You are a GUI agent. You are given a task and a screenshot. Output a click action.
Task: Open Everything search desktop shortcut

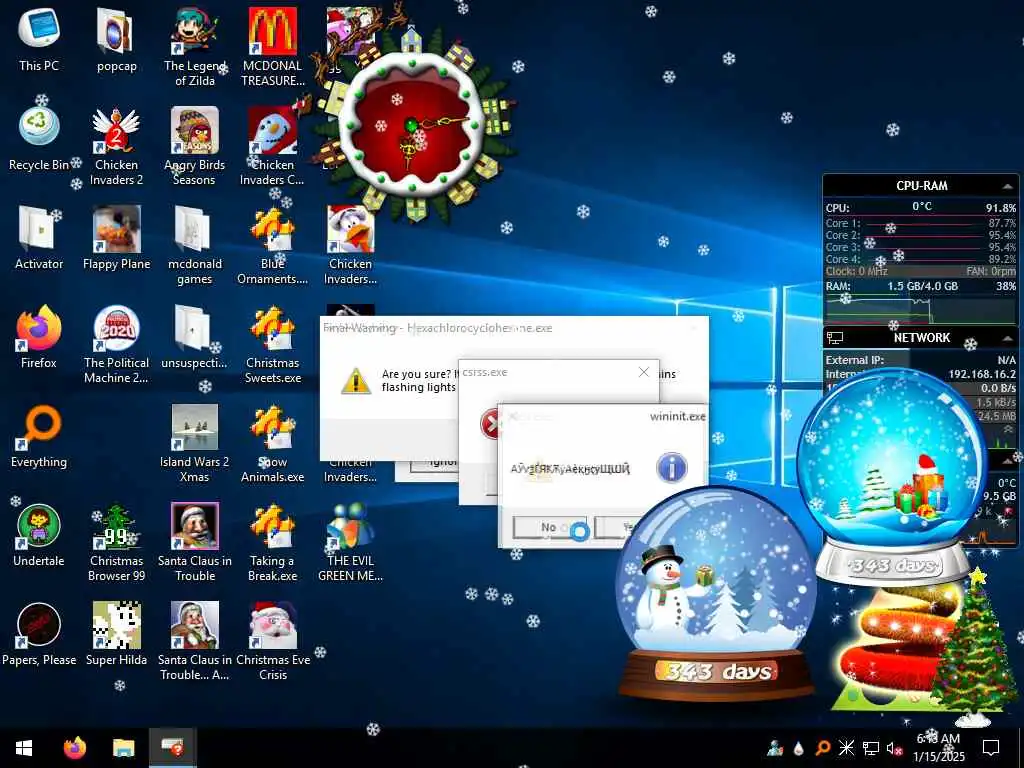[x=39, y=436]
